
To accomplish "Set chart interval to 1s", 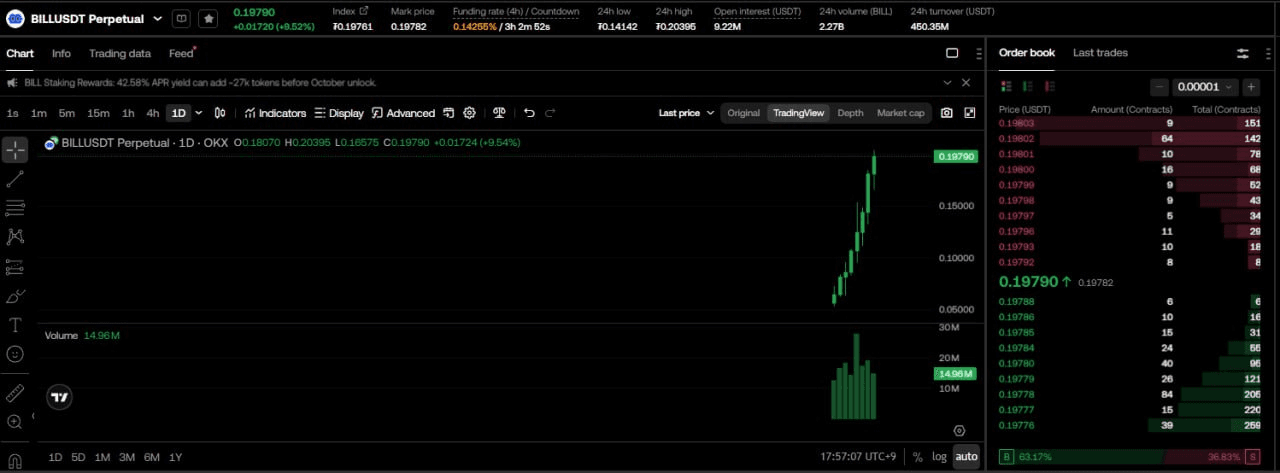I will click(13, 113).
